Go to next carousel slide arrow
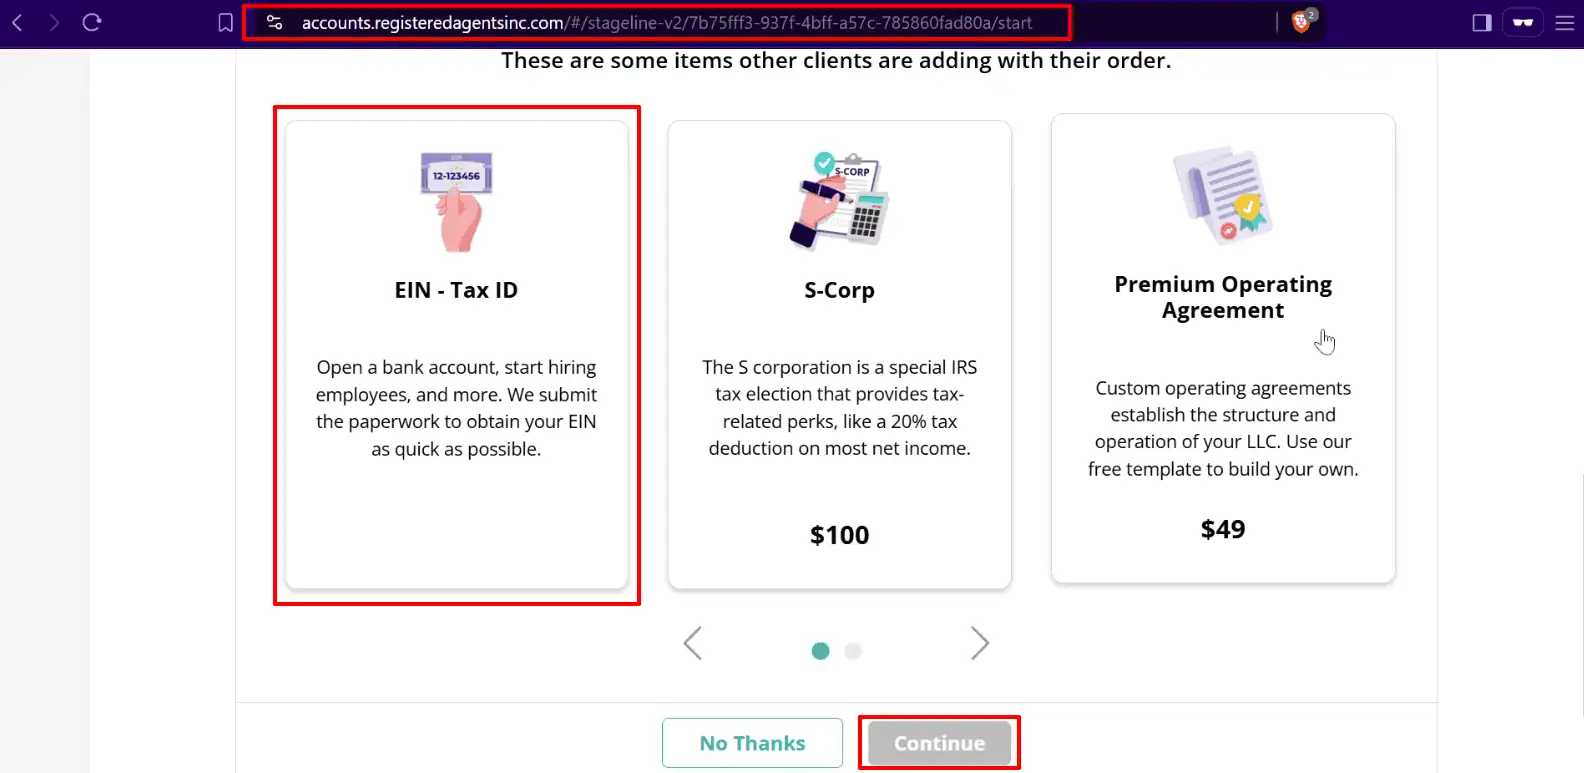The image size is (1584, 773). (x=980, y=643)
